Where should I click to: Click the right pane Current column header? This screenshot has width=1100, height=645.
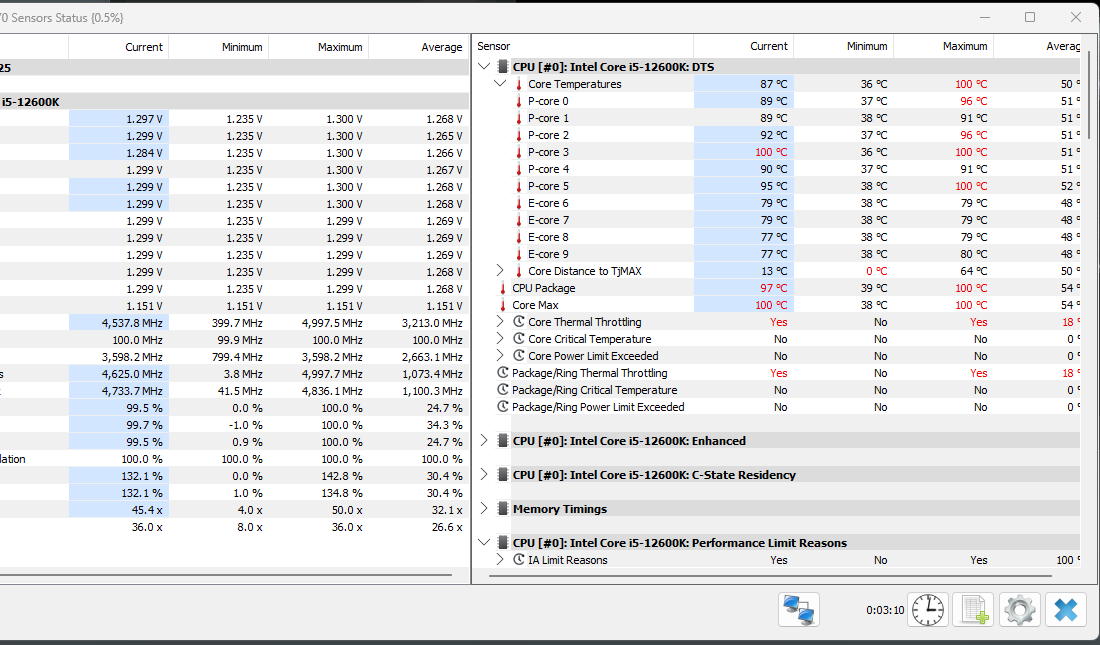744,46
